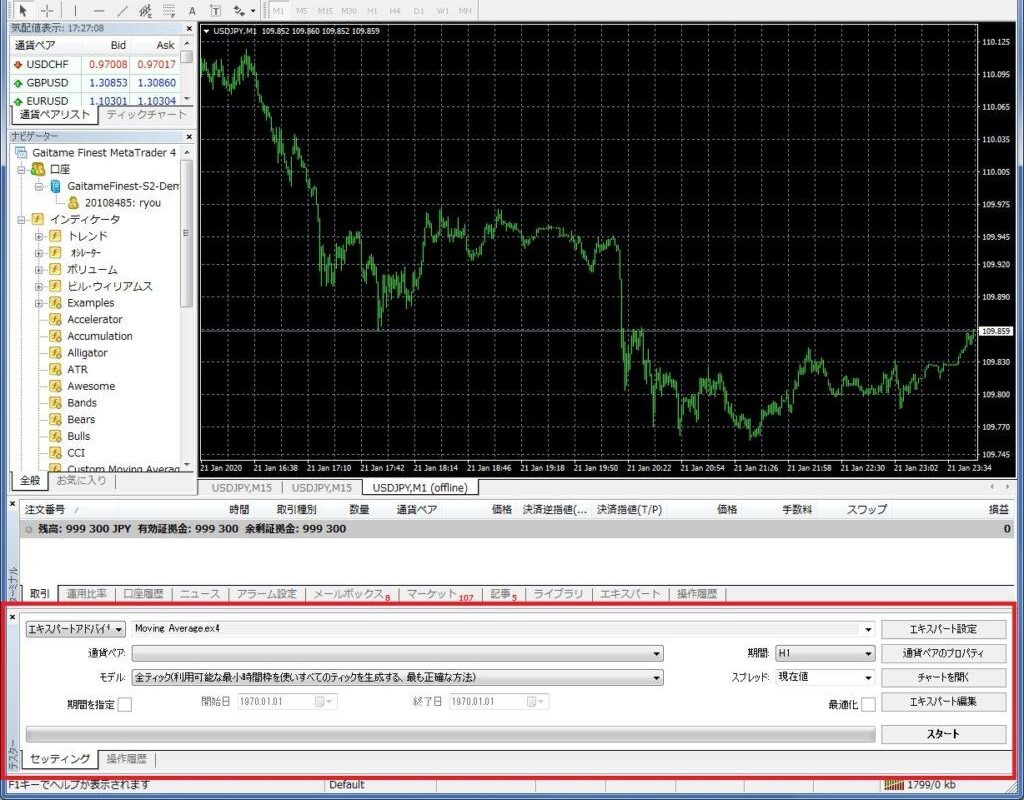Enable the 期間を指定 checkbox
This screenshot has height=800, width=1024.
pos(124,705)
